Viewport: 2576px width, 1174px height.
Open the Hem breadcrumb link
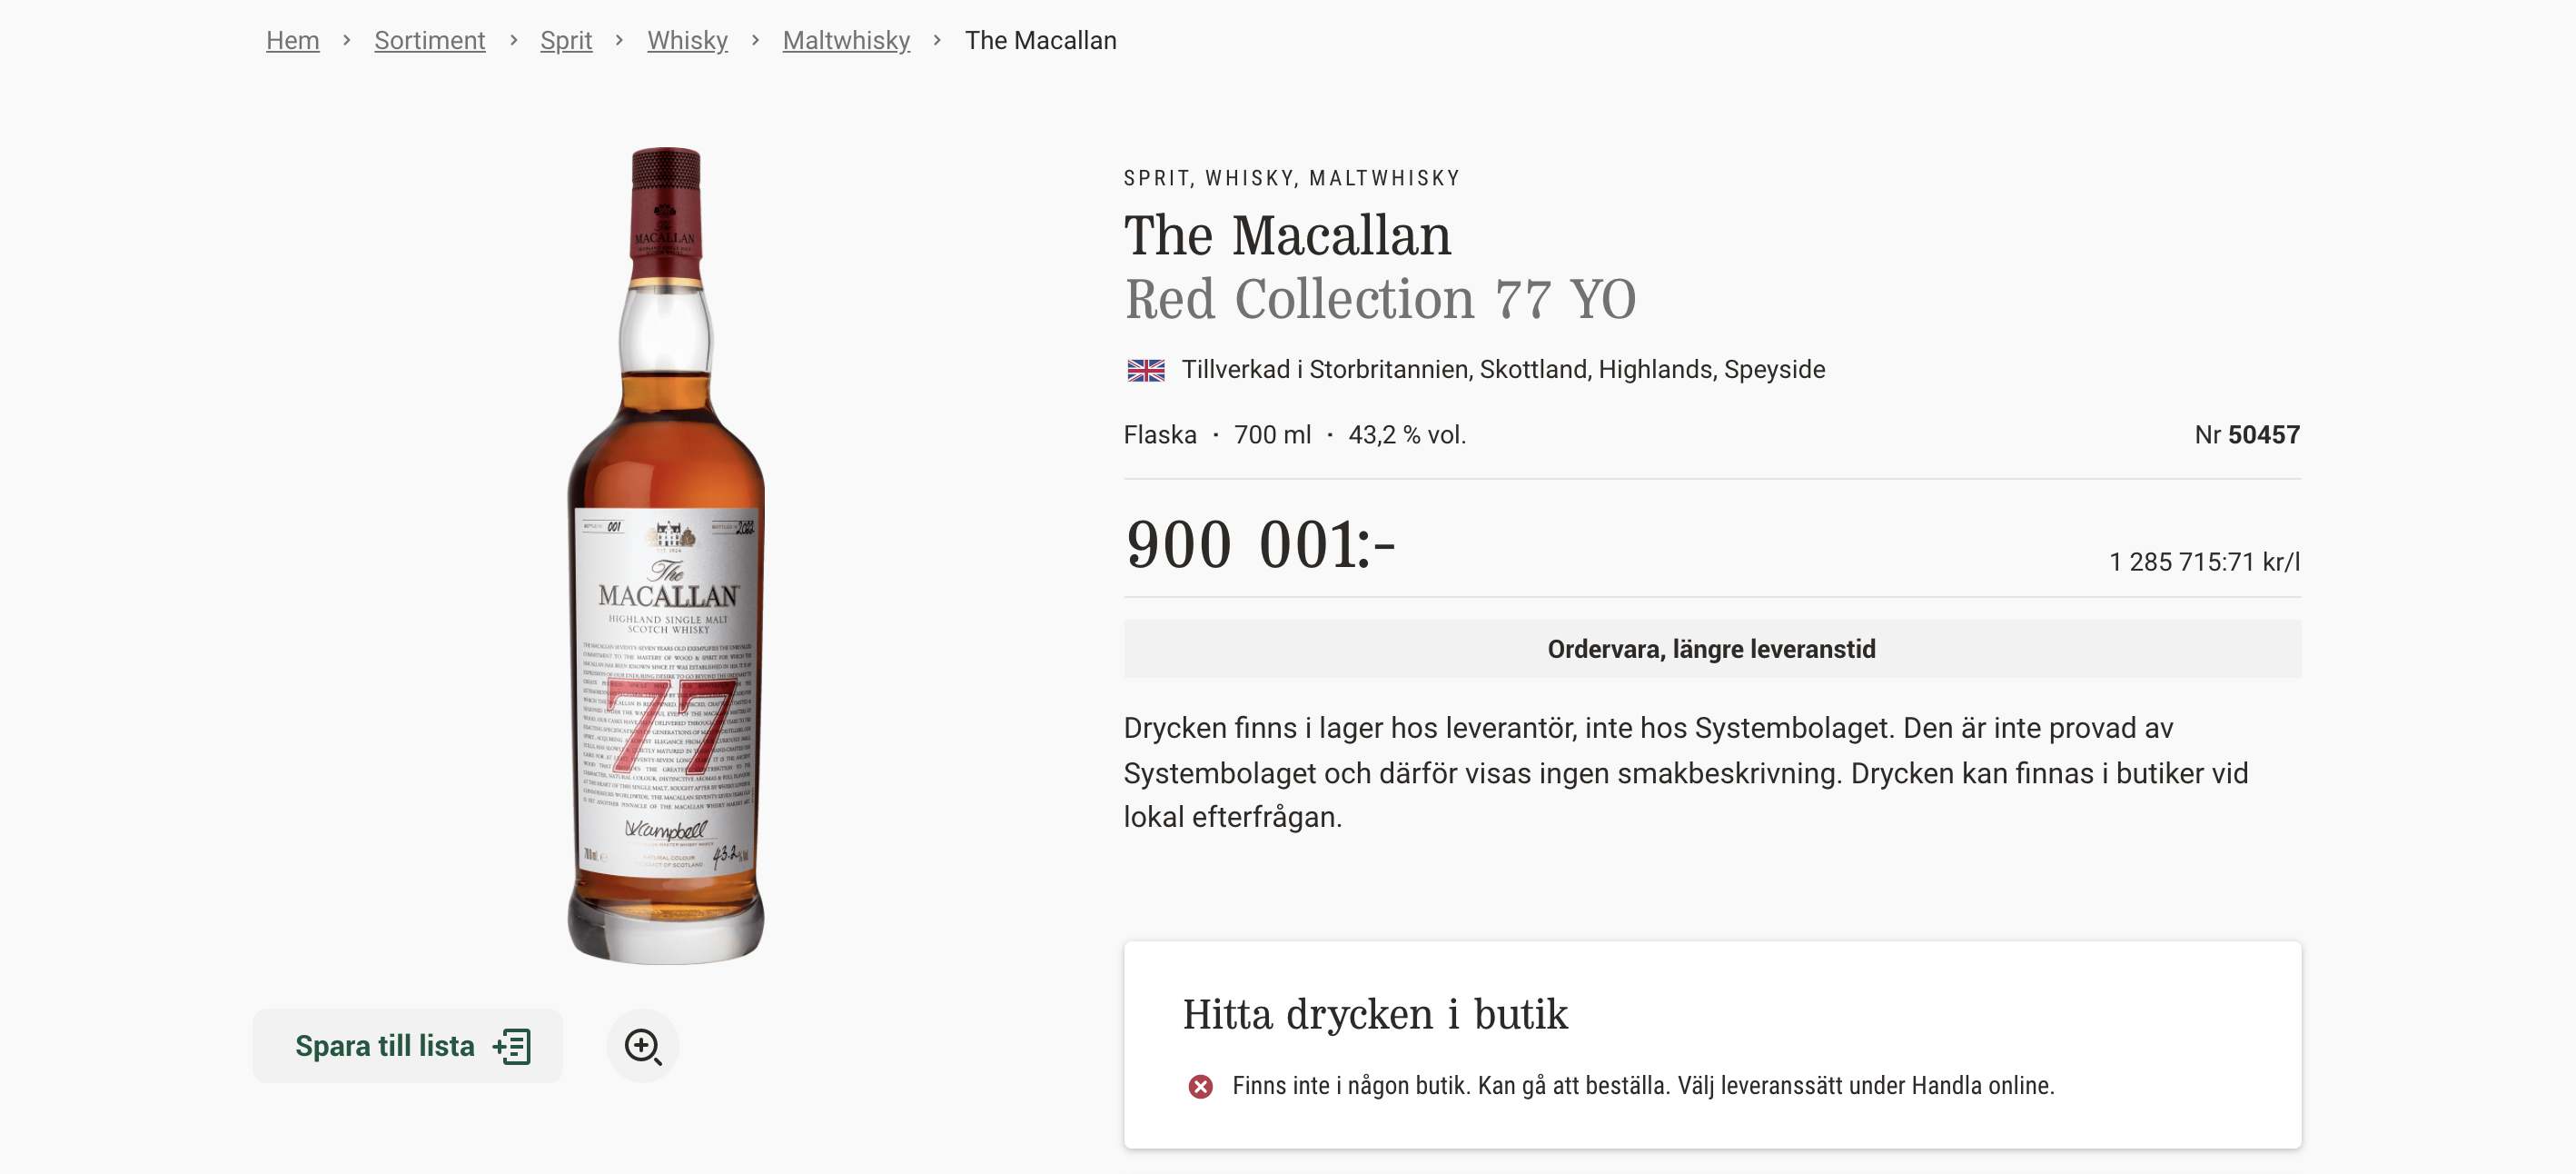[x=292, y=40]
